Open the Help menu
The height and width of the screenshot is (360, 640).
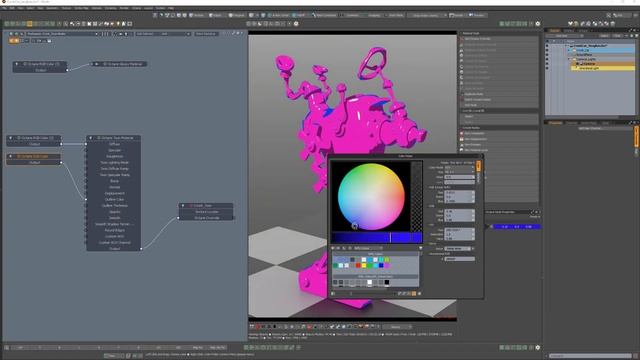click(171, 8)
